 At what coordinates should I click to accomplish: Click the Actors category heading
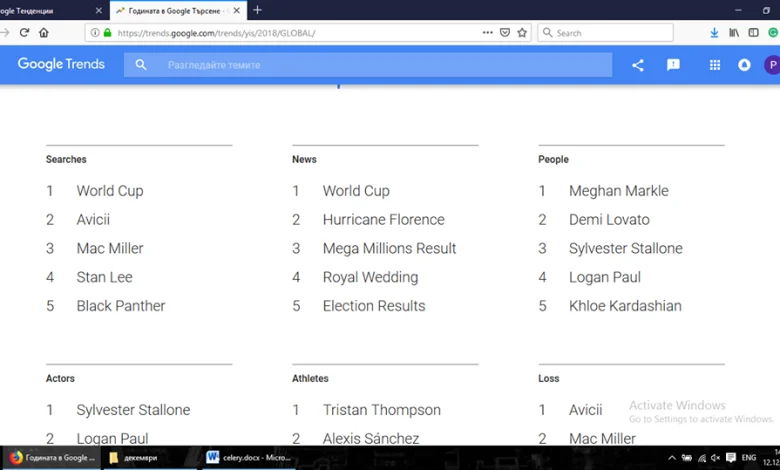click(60, 378)
